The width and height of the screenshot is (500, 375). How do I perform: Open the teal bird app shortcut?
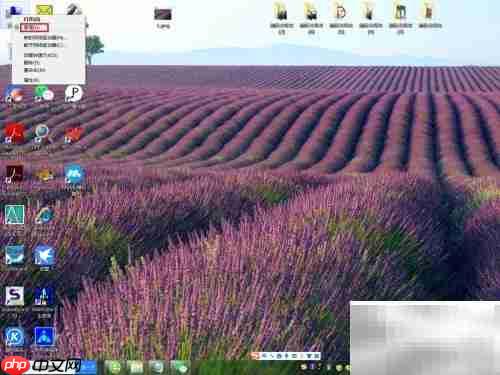click(x=15, y=255)
